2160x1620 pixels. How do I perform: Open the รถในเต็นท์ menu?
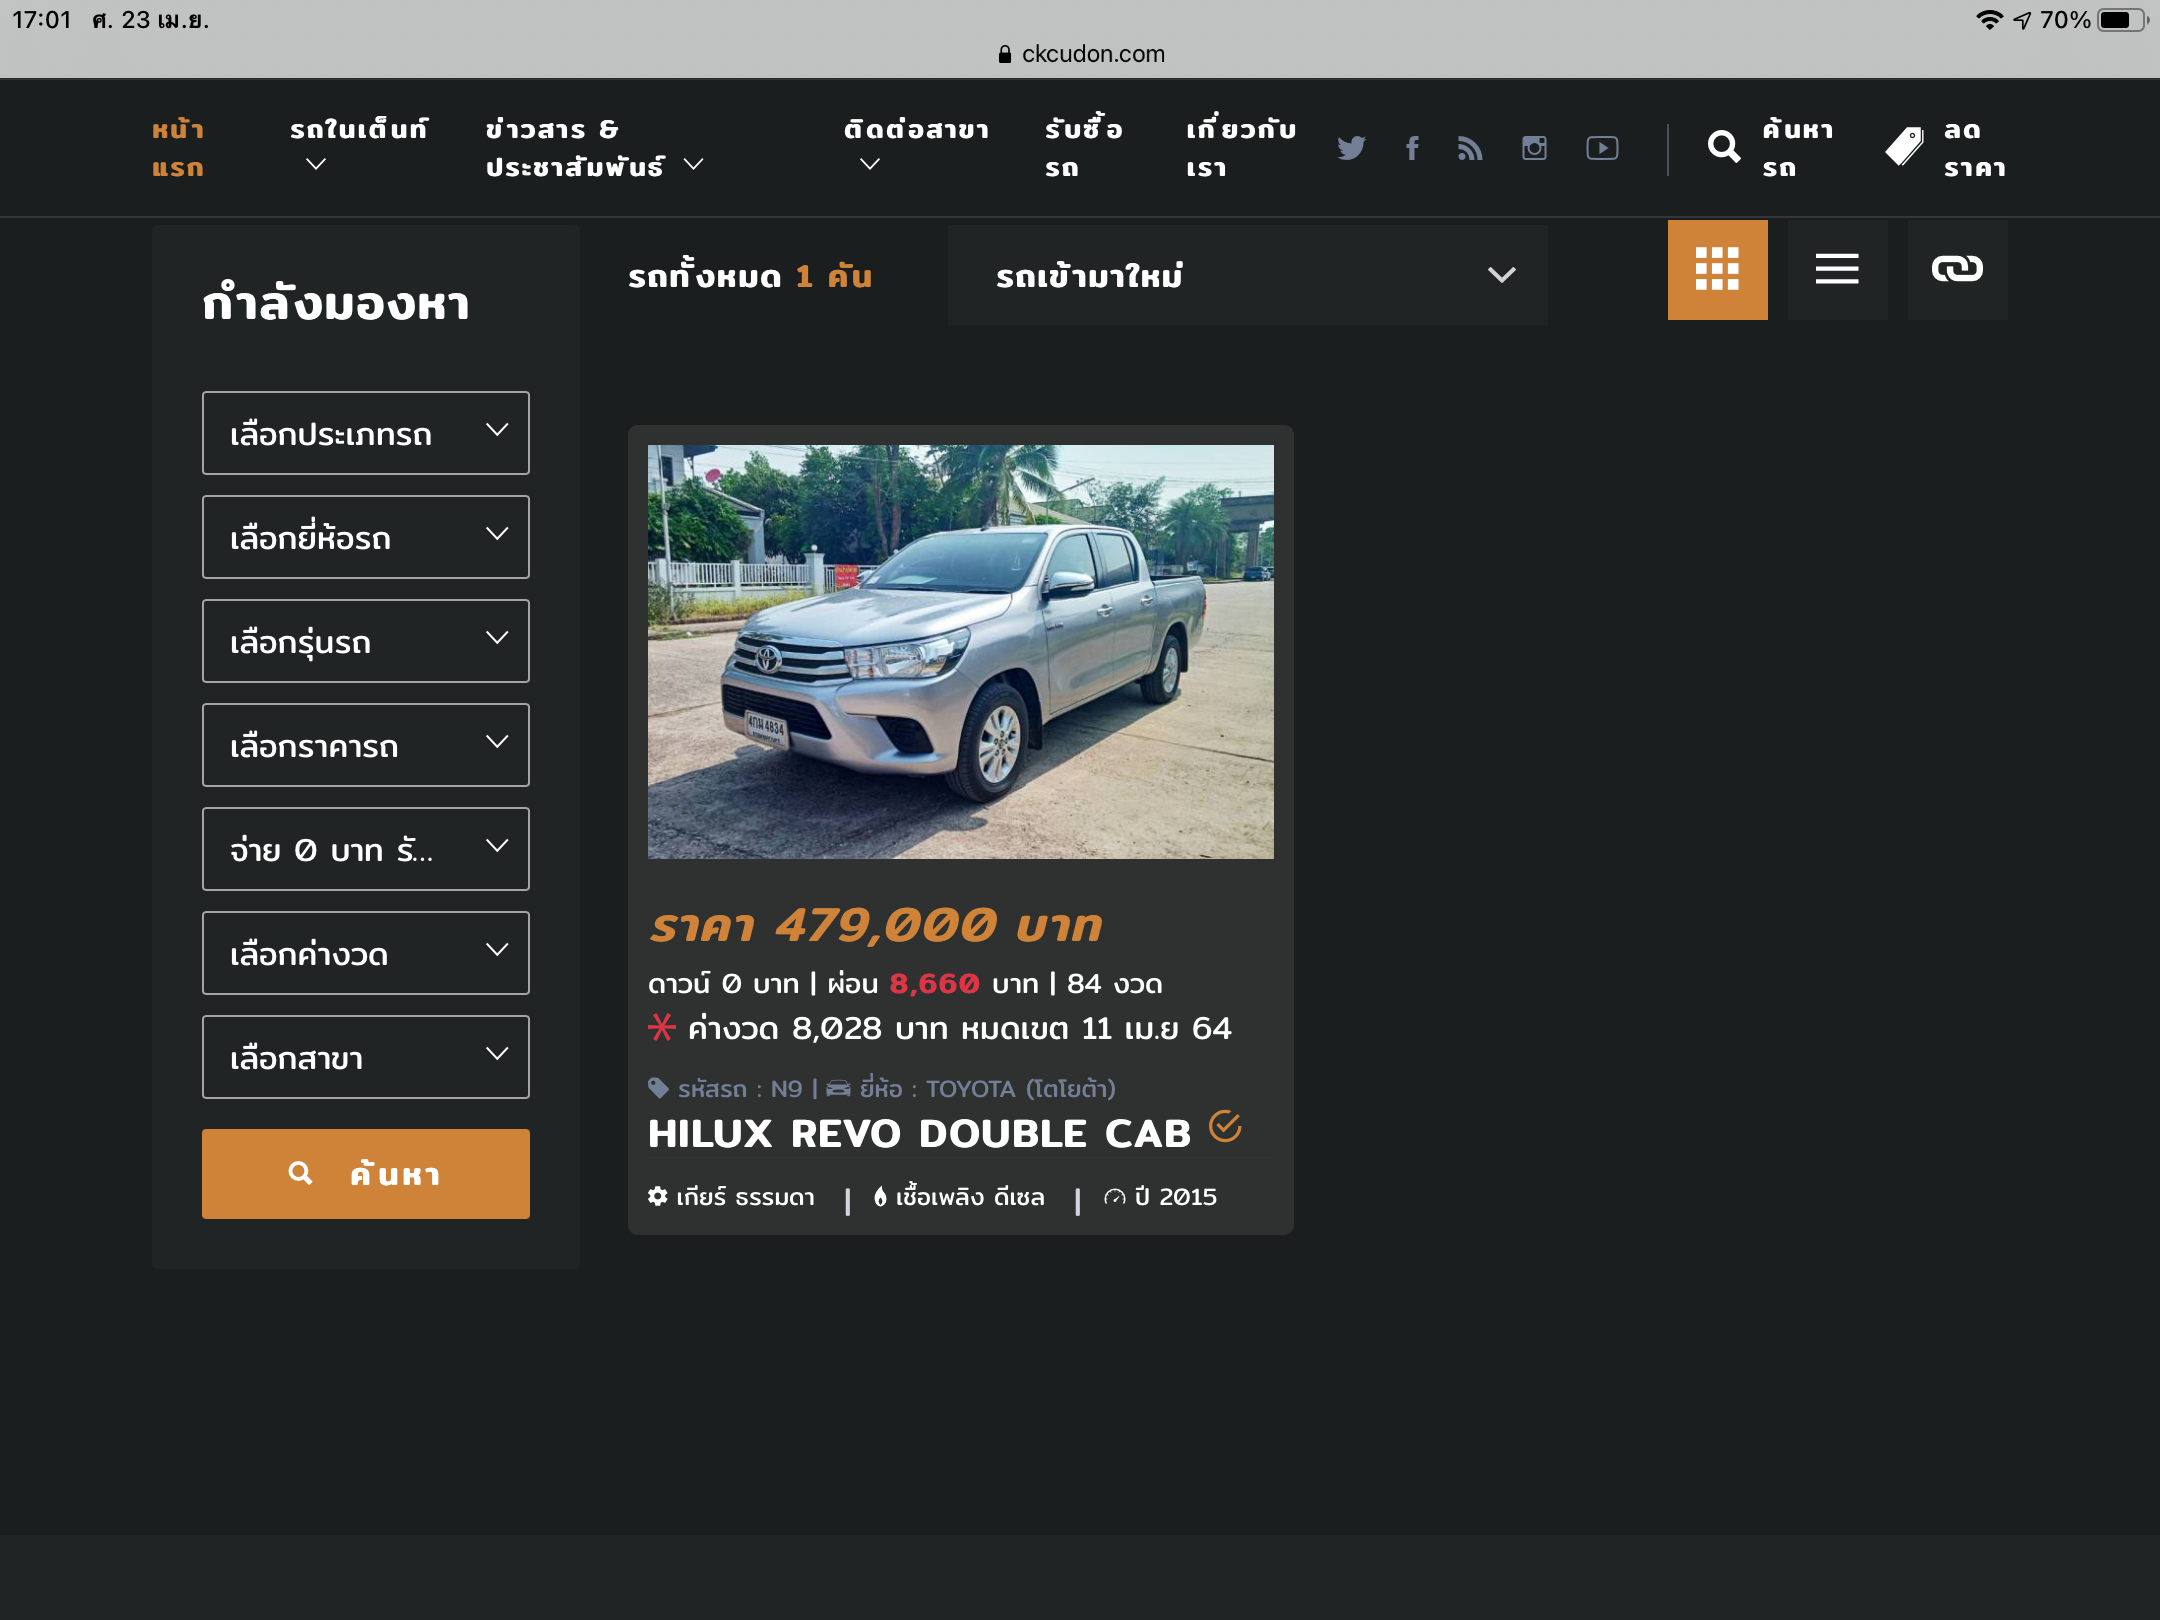pyautogui.click(x=358, y=145)
